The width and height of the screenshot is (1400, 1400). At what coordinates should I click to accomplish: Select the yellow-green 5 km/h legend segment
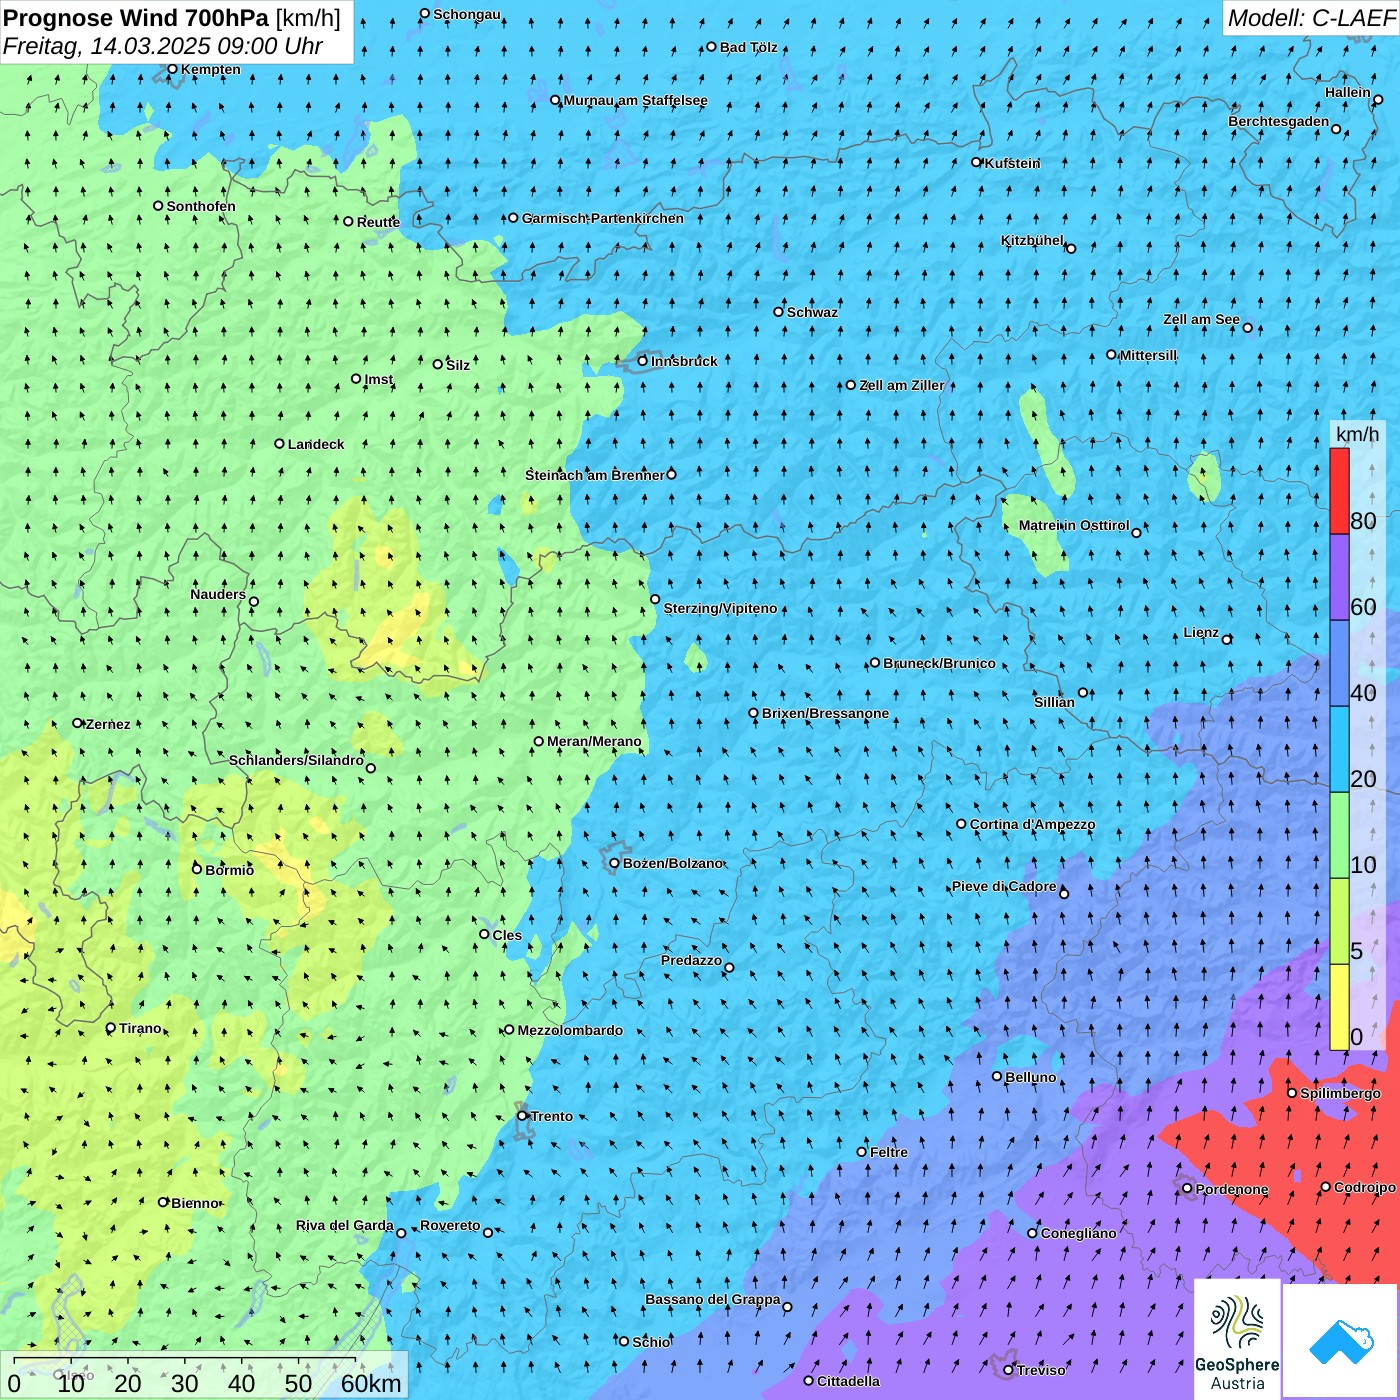coord(1339,921)
